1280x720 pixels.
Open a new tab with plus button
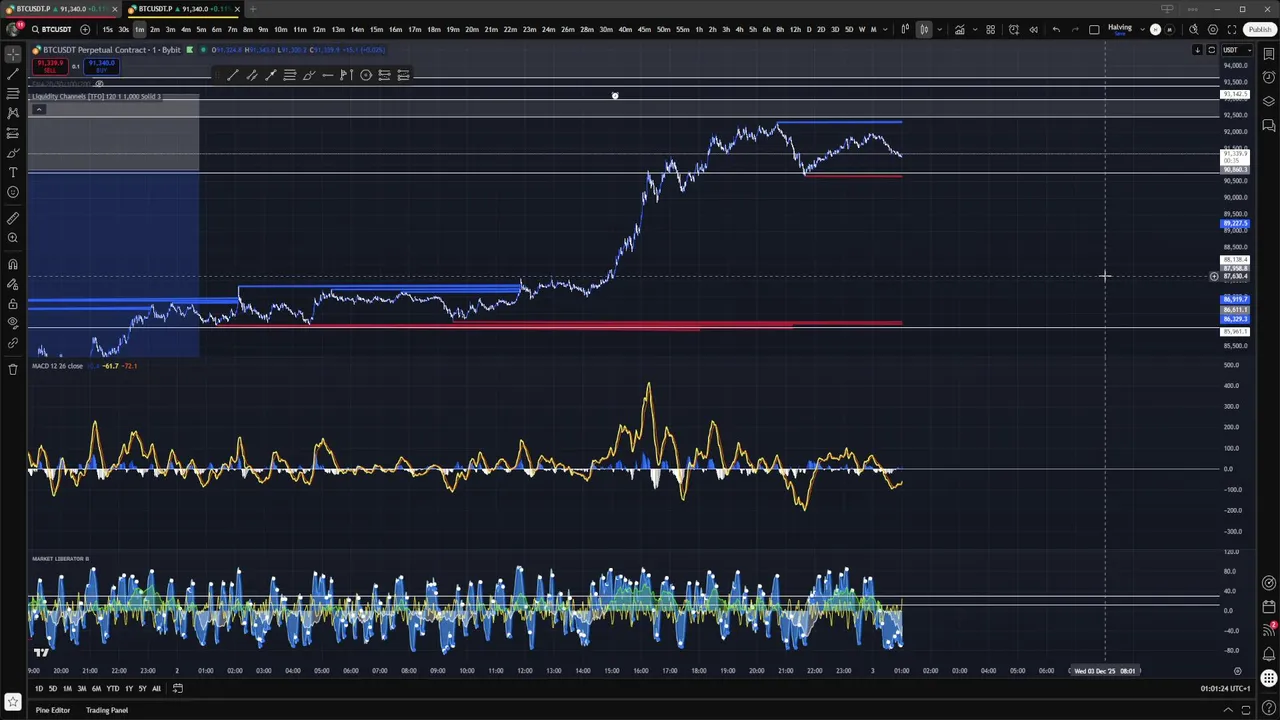(253, 9)
